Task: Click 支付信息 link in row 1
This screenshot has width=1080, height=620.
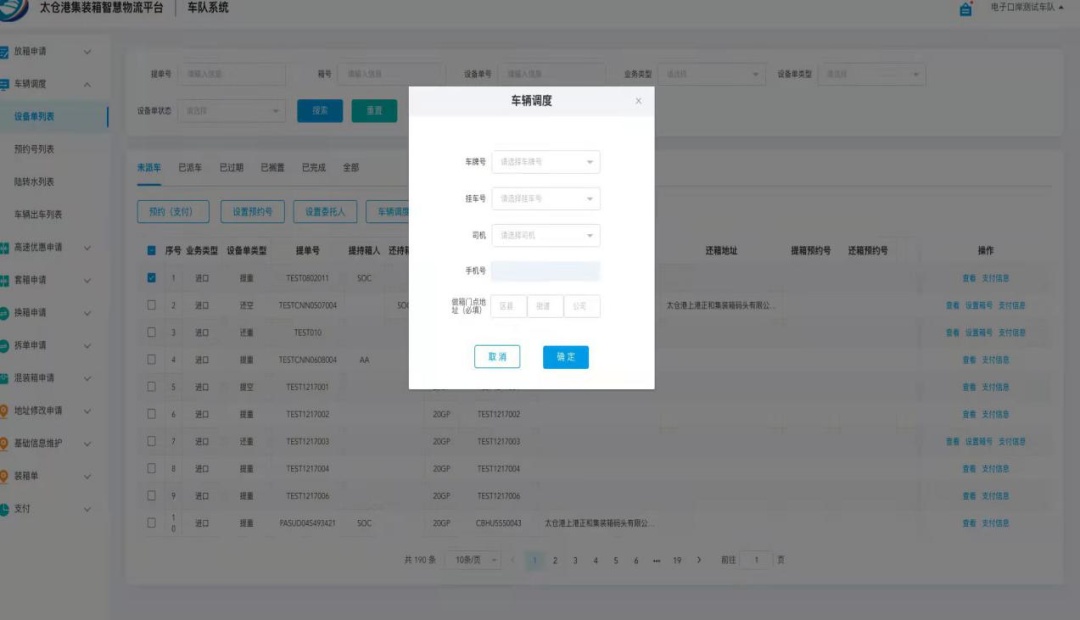Action: click(x=995, y=278)
